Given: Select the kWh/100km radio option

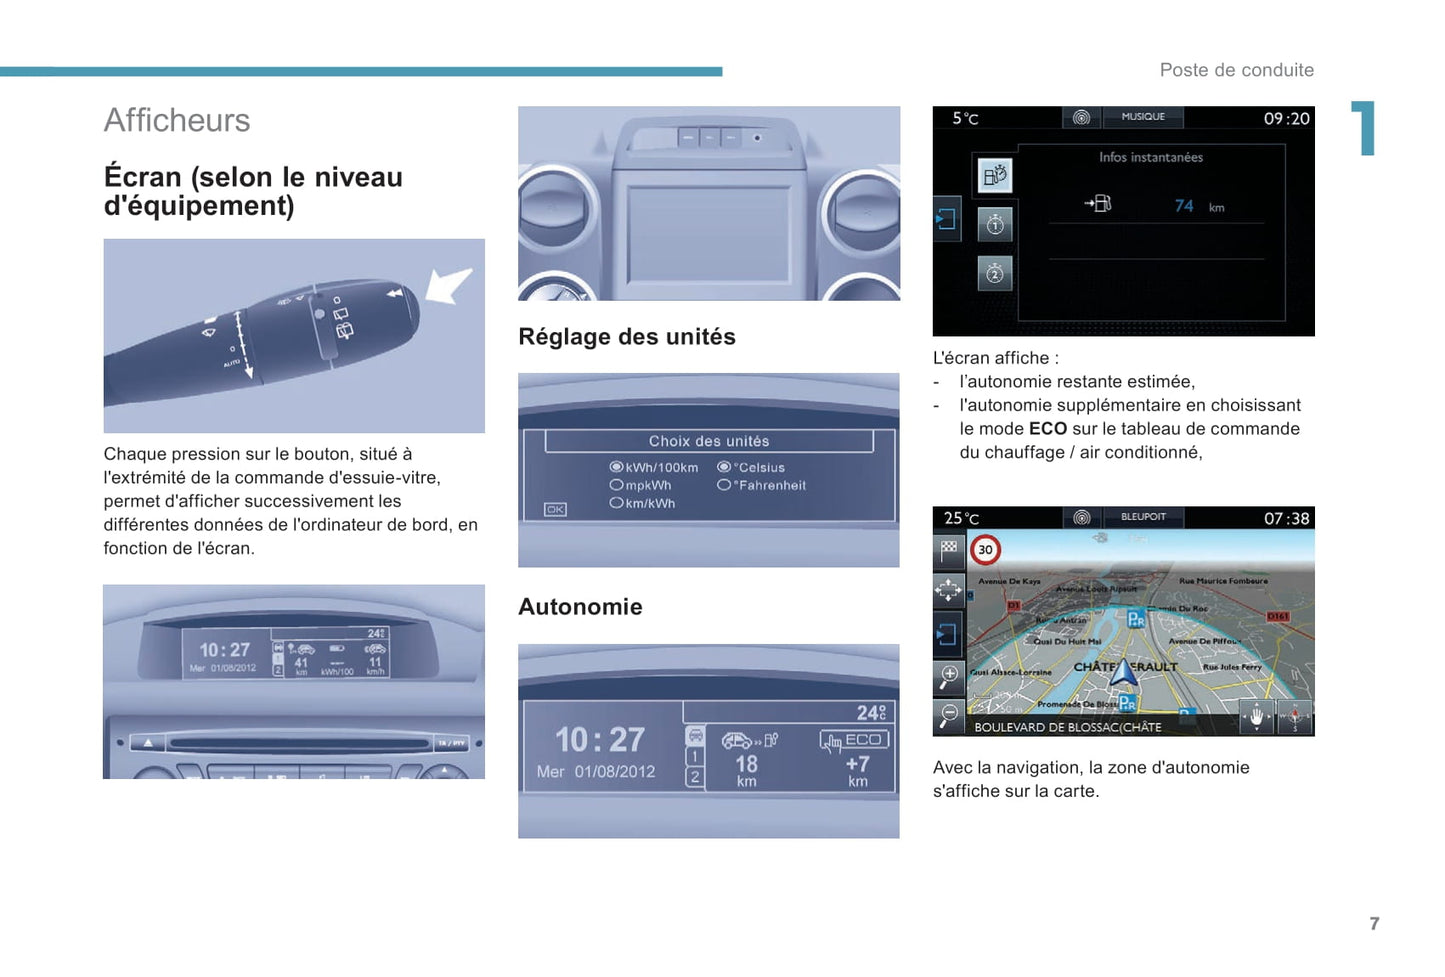Looking at the screenshot, I should pyautogui.click(x=617, y=467).
